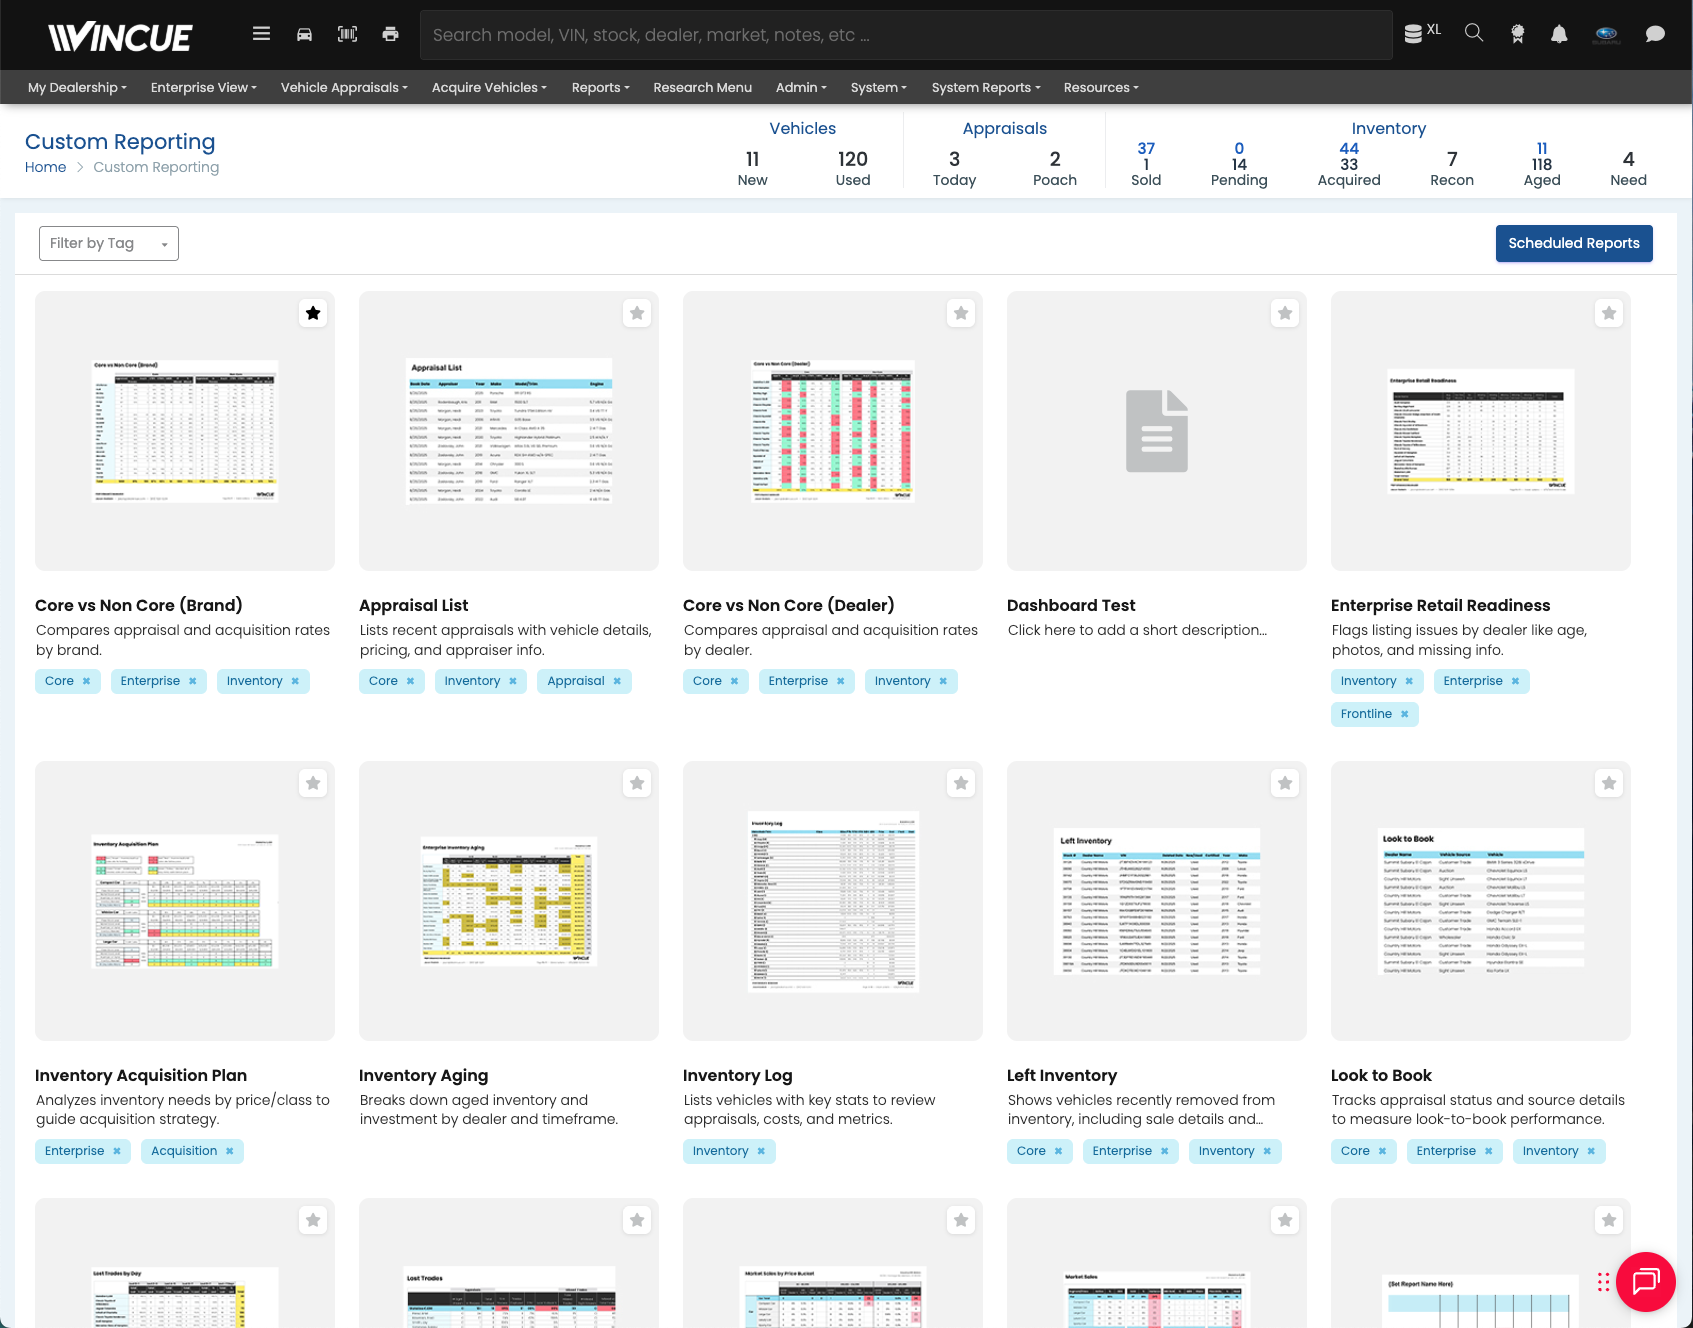This screenshot has height=1328, width=1693.
Task: Click the print icon in the header
Action: (x=390, y=33)
